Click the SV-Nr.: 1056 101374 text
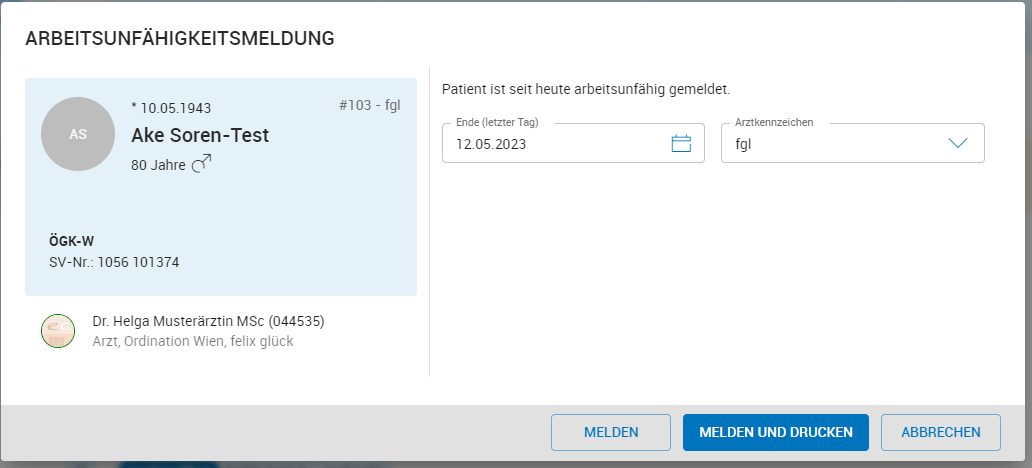 (114, 262)
